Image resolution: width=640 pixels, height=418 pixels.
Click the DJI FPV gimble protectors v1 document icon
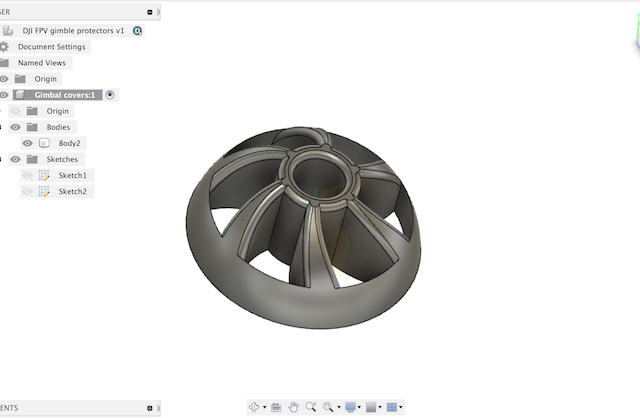(8, 31)
